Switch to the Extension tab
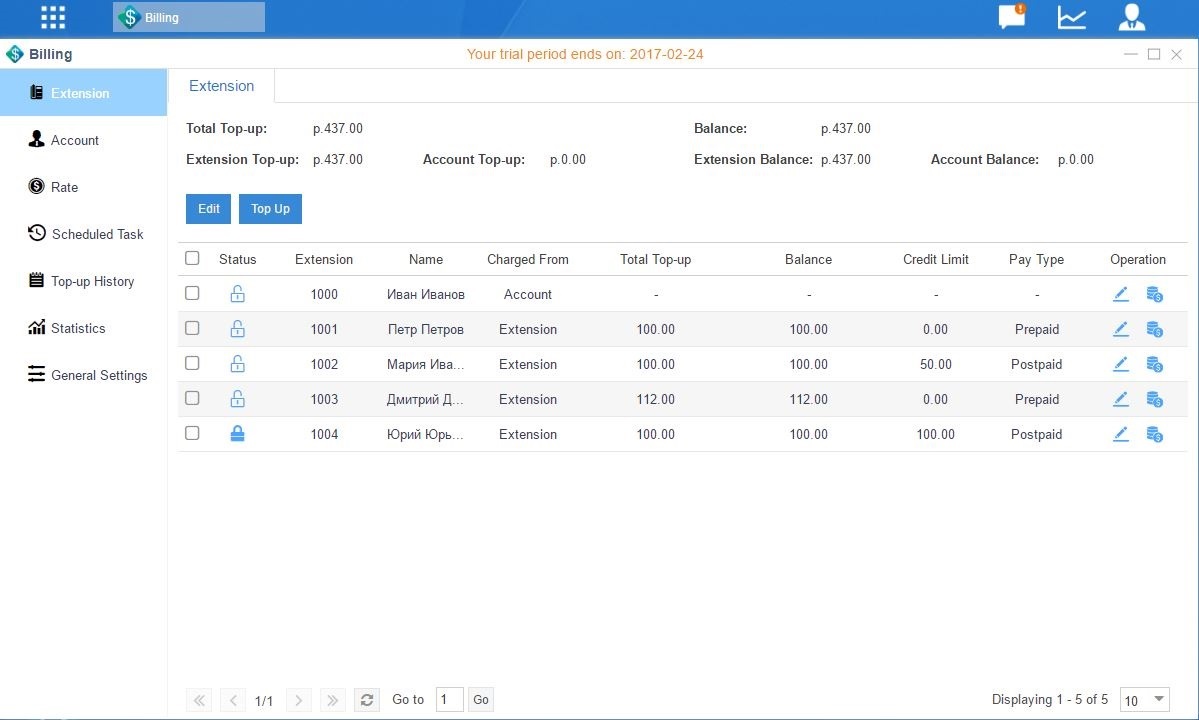Viewport: 1199px width, 720px height. click(x=221, y=86)
